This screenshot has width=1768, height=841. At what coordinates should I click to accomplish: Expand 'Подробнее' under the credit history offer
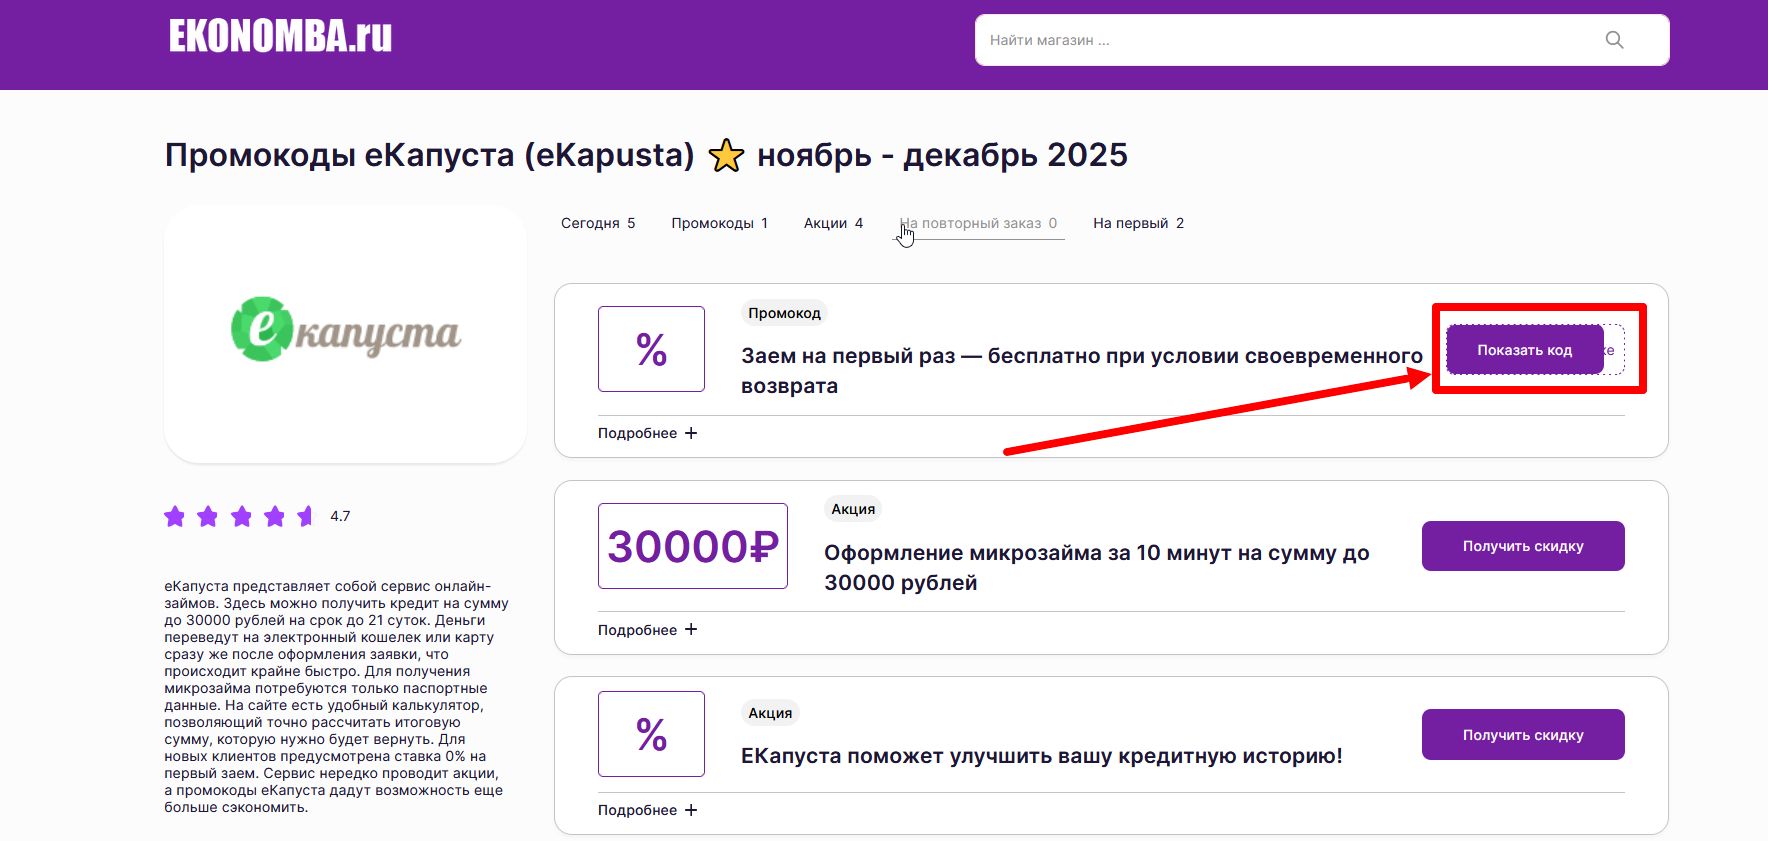pos(647,810)
